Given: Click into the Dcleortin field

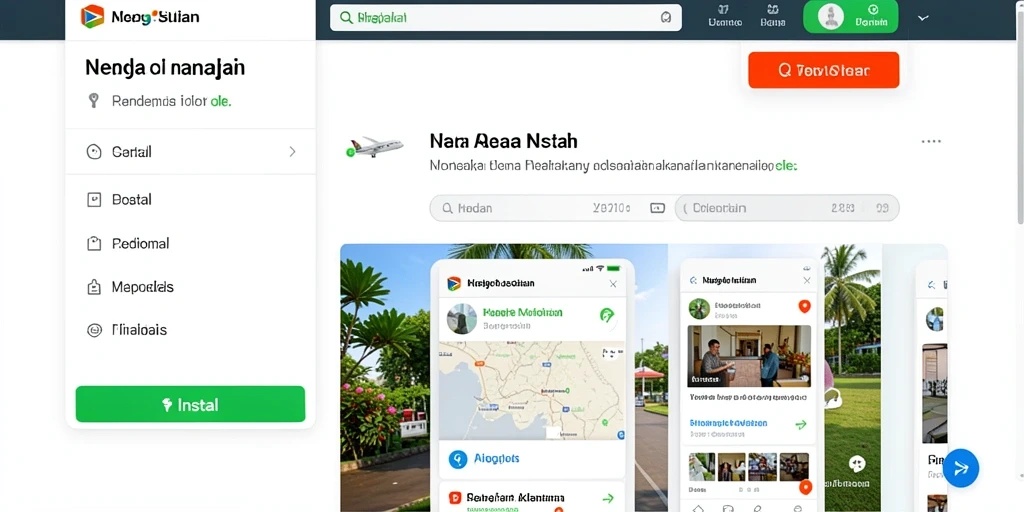Looking at the screenshot, I should tap(787, 208).
